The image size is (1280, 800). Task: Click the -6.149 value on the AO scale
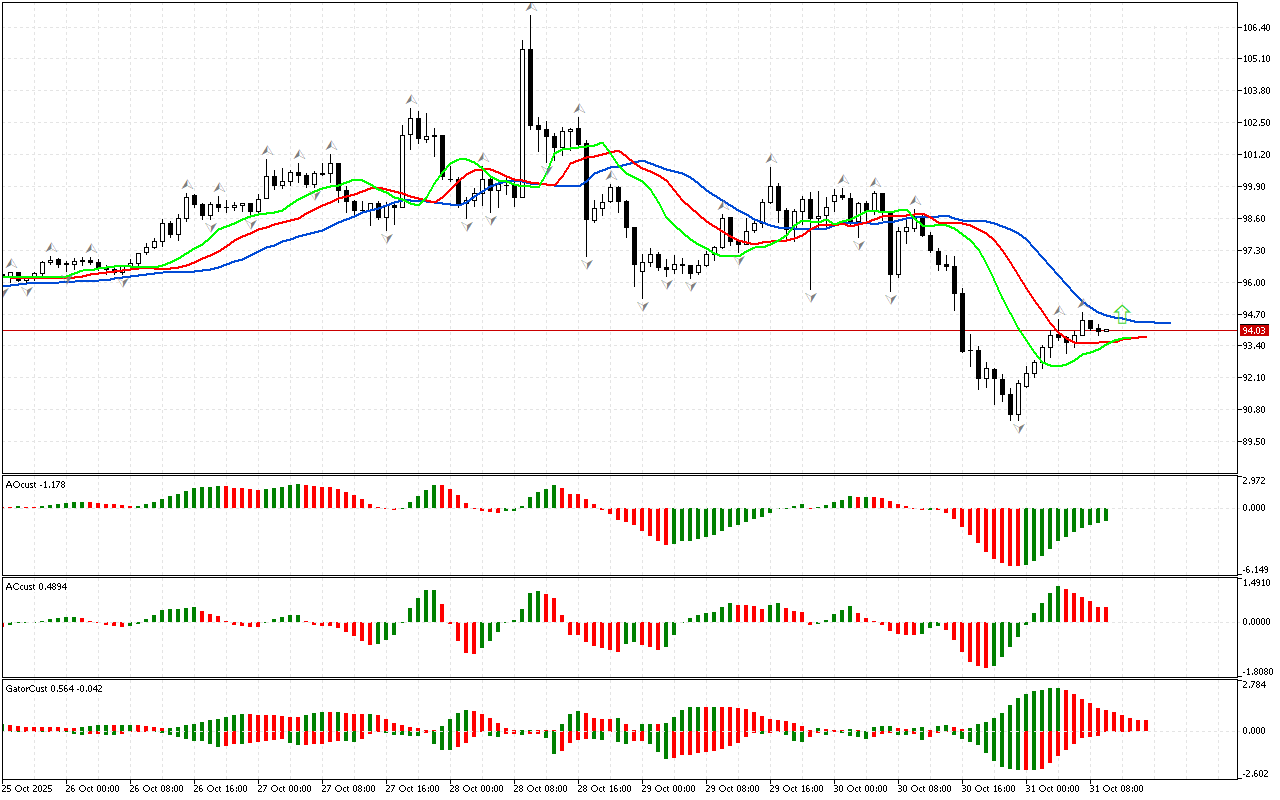pos(1254,569)
